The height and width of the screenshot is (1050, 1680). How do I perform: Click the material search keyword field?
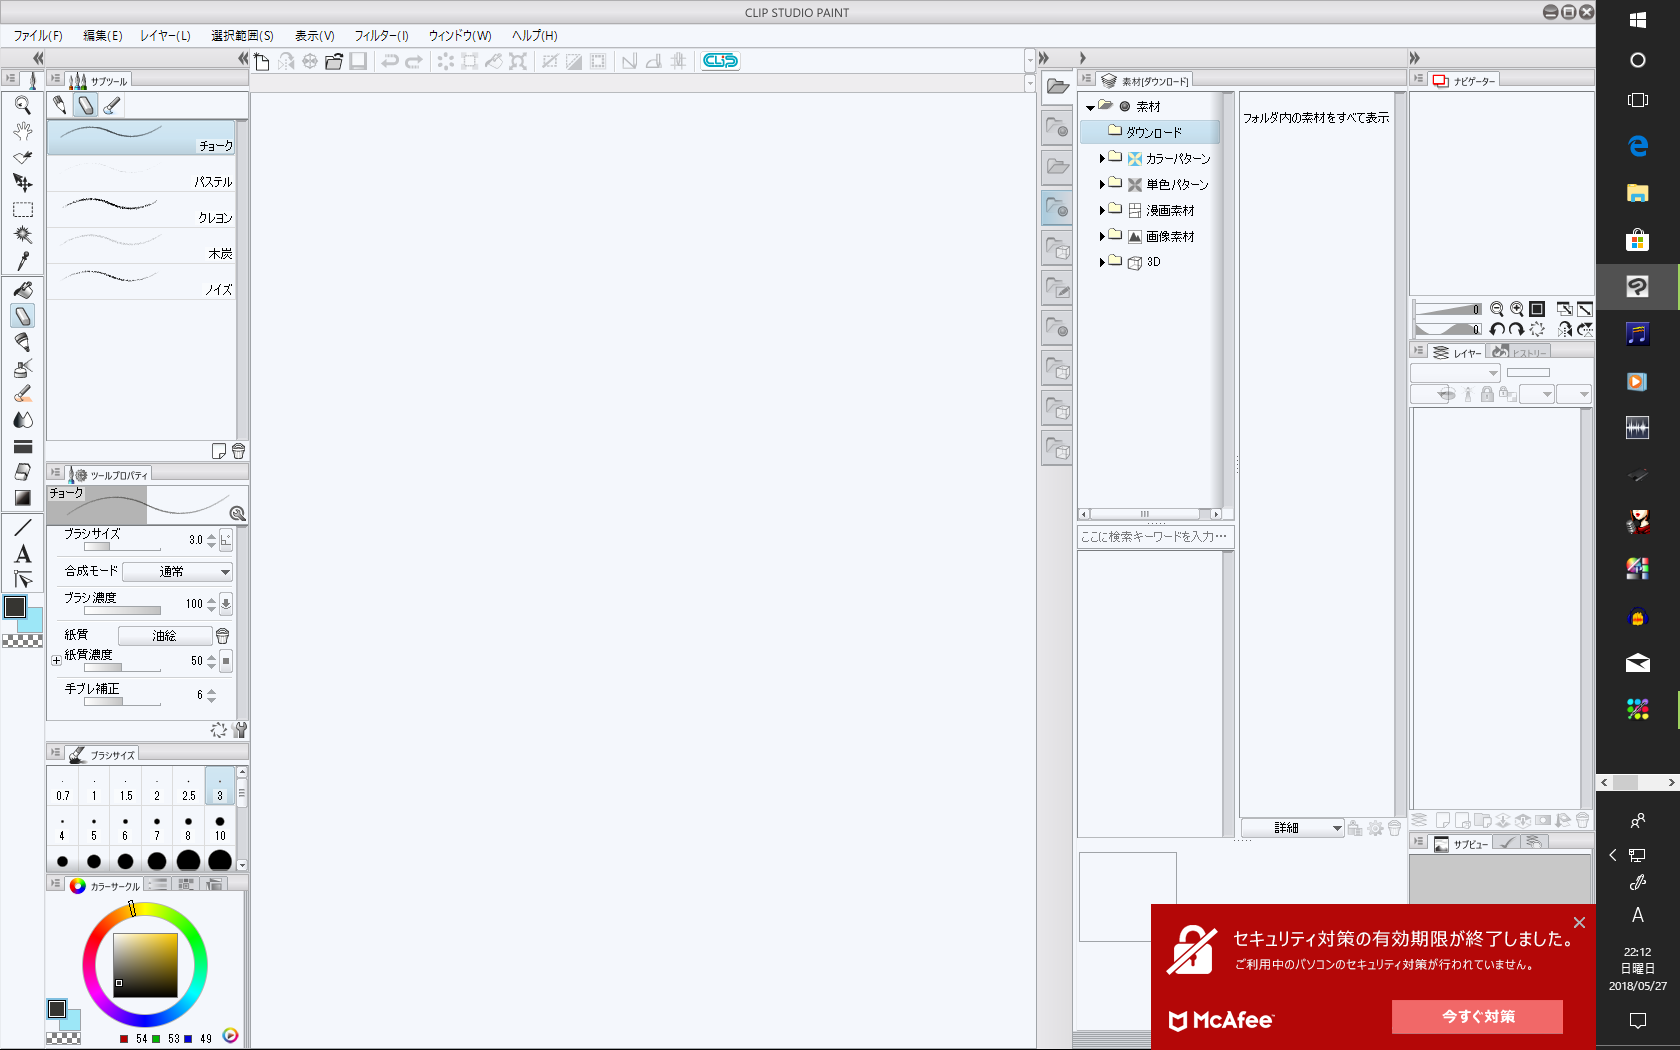[1155, 537]
